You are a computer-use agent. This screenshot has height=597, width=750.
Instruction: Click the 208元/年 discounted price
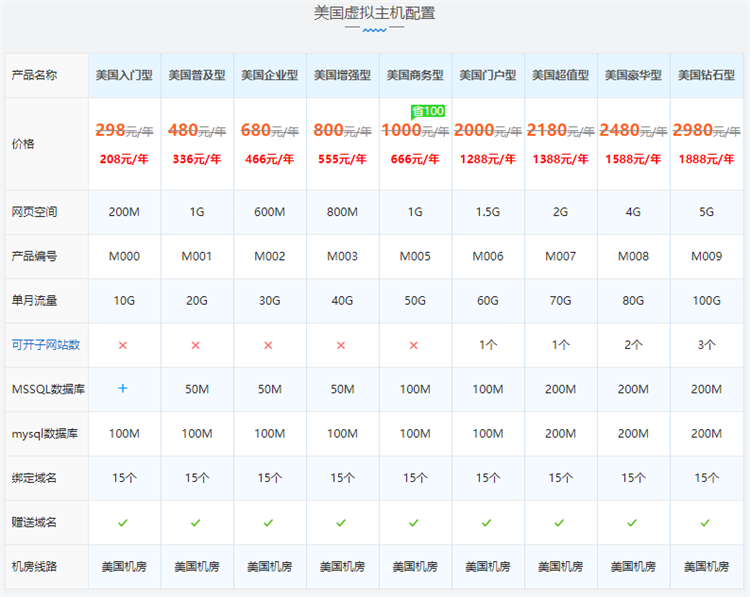[x=124, y=158]
